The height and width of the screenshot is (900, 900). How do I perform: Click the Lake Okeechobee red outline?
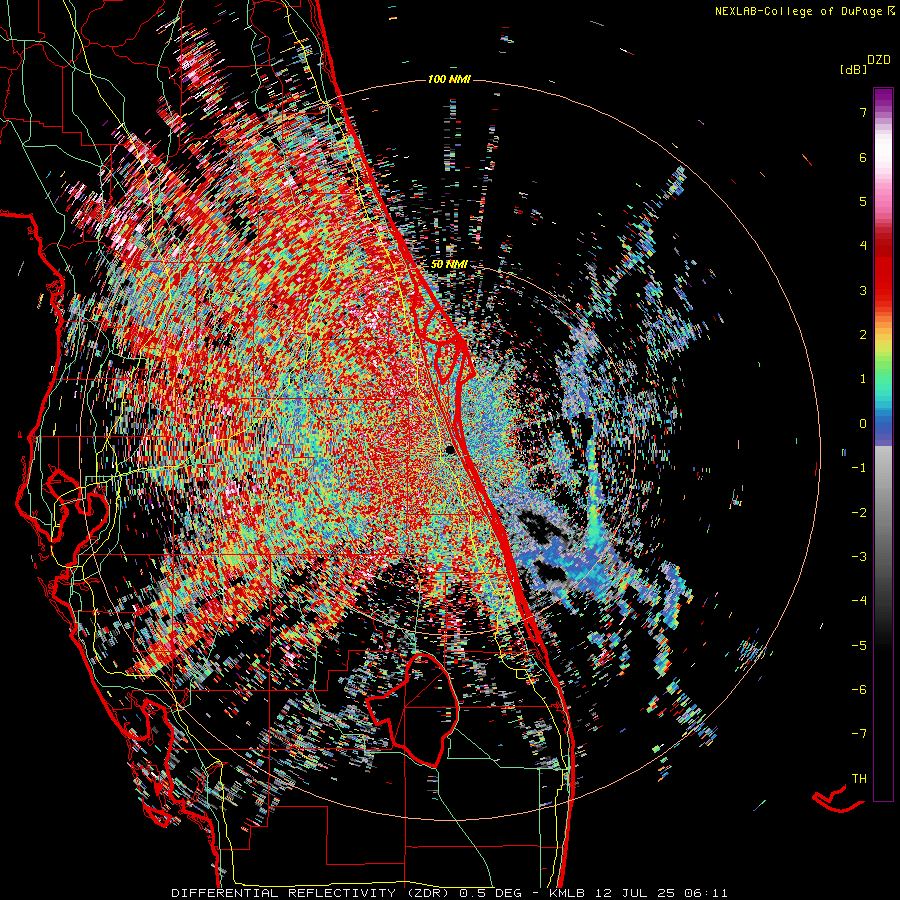tap(413, 709)
